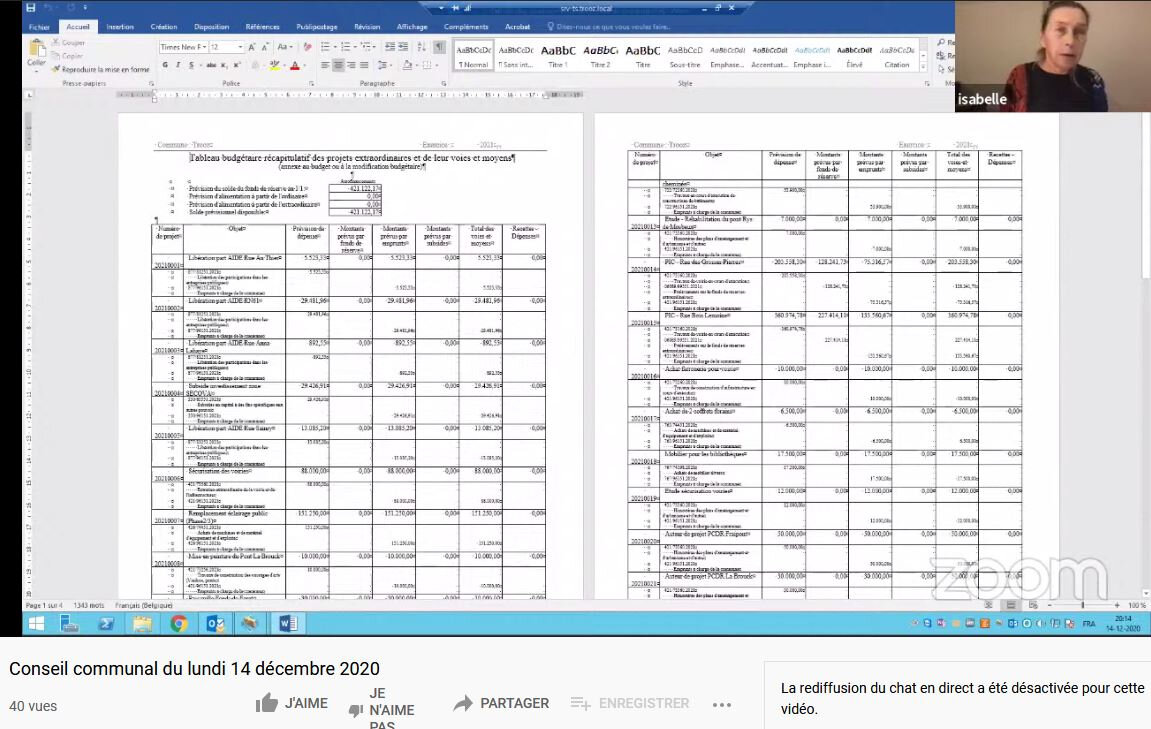Increase paragraph indent

click(403, 46)
